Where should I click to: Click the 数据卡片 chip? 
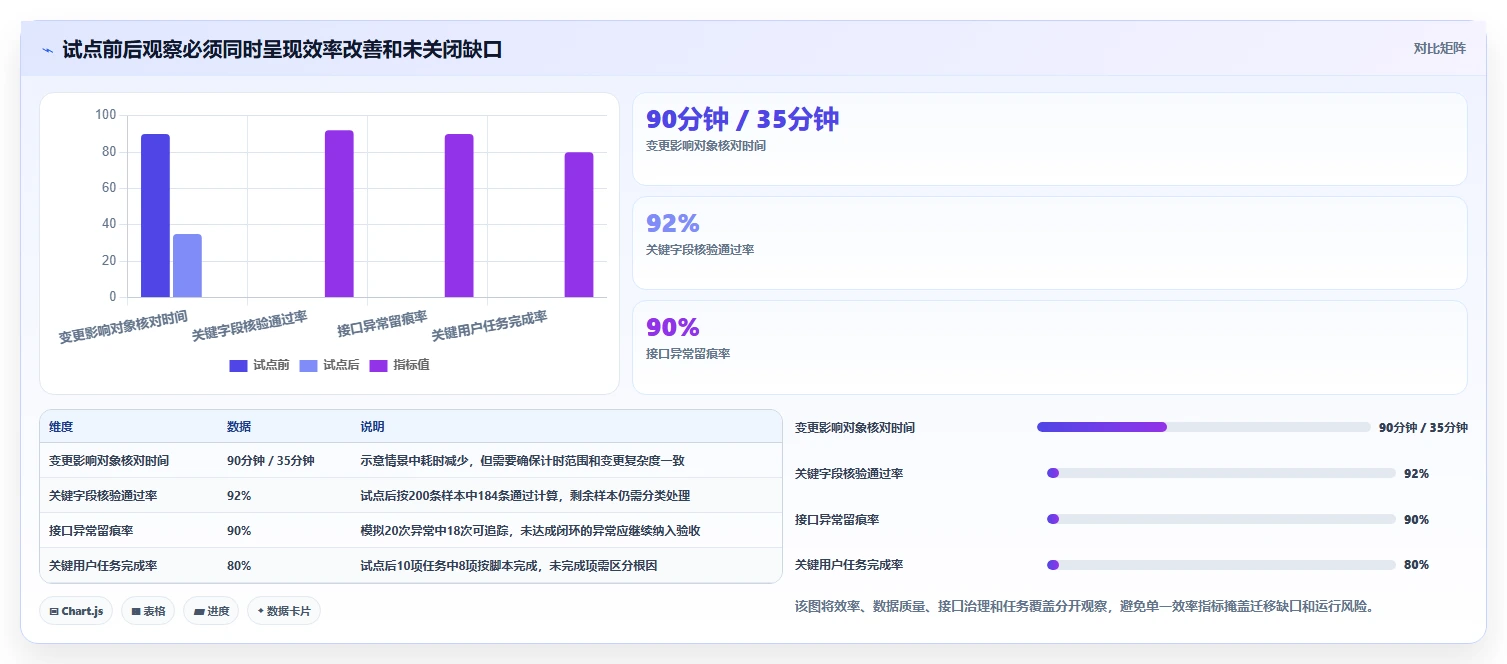click(284, 611)
